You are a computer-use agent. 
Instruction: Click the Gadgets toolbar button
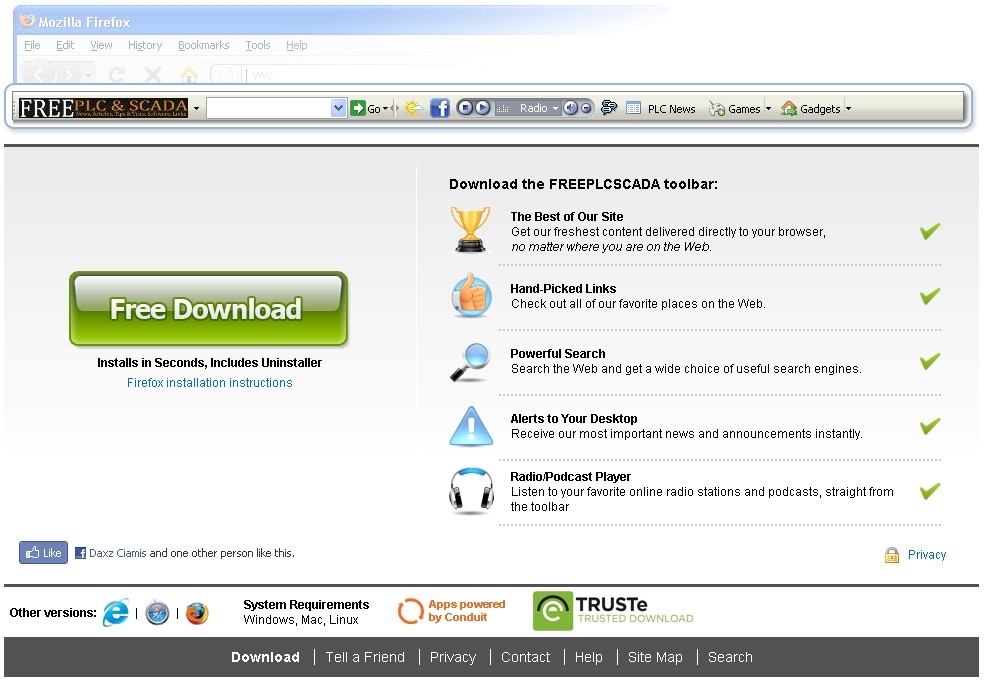[x=810, y=109]
